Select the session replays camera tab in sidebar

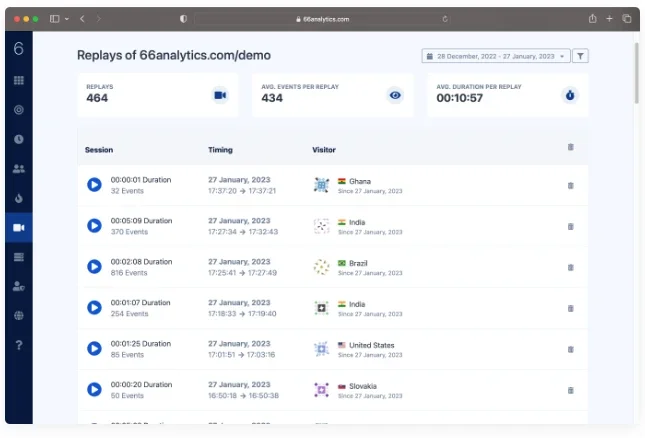click(x=19, y=227)
